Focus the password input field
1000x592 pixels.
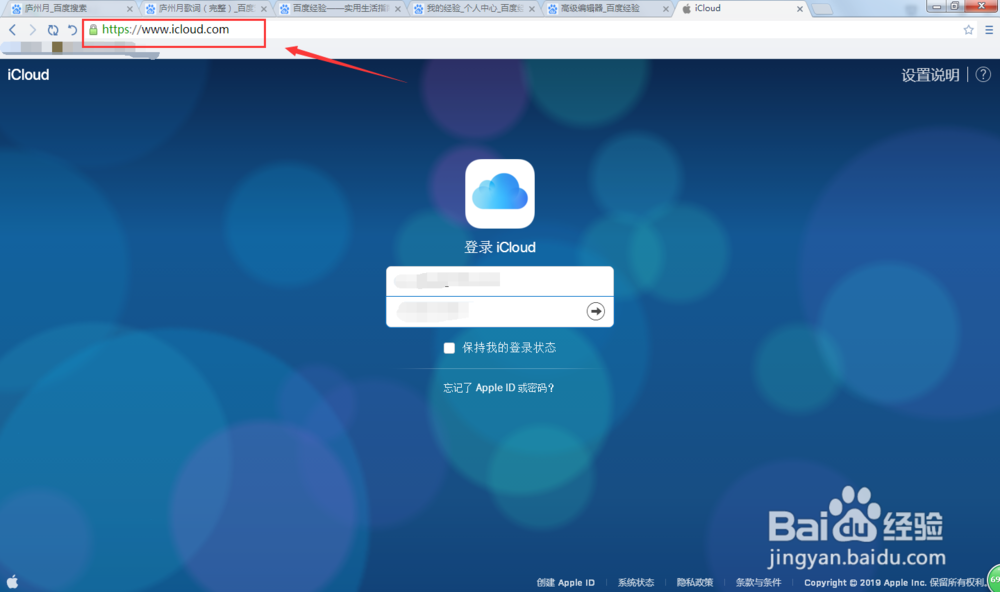click(499, 312)
